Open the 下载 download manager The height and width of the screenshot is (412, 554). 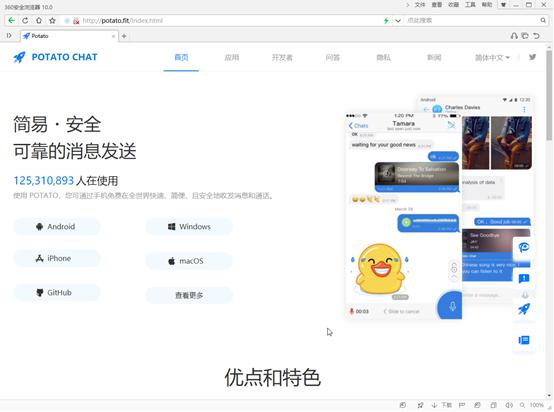click(442, 405)
